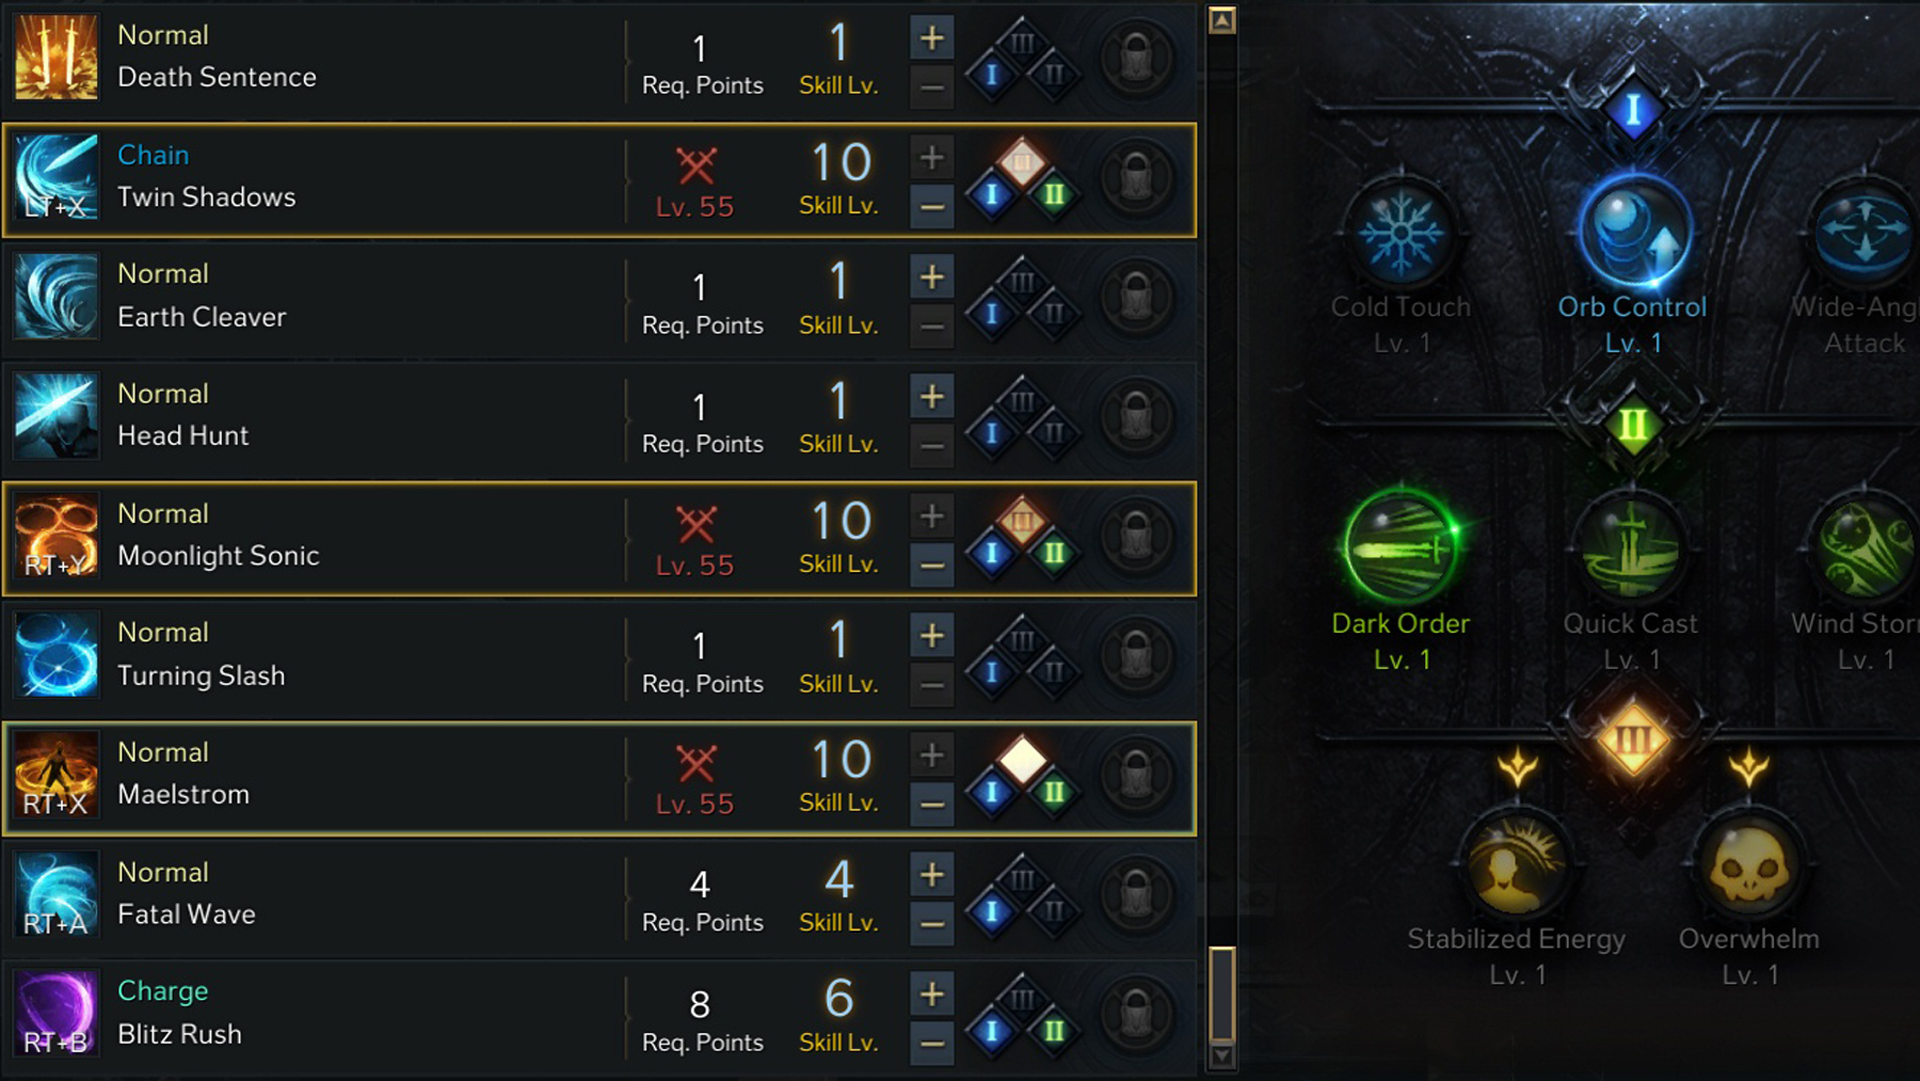Click the Blitz Rush skill icon
1920x1081 pixels.
click(57, 1014)
